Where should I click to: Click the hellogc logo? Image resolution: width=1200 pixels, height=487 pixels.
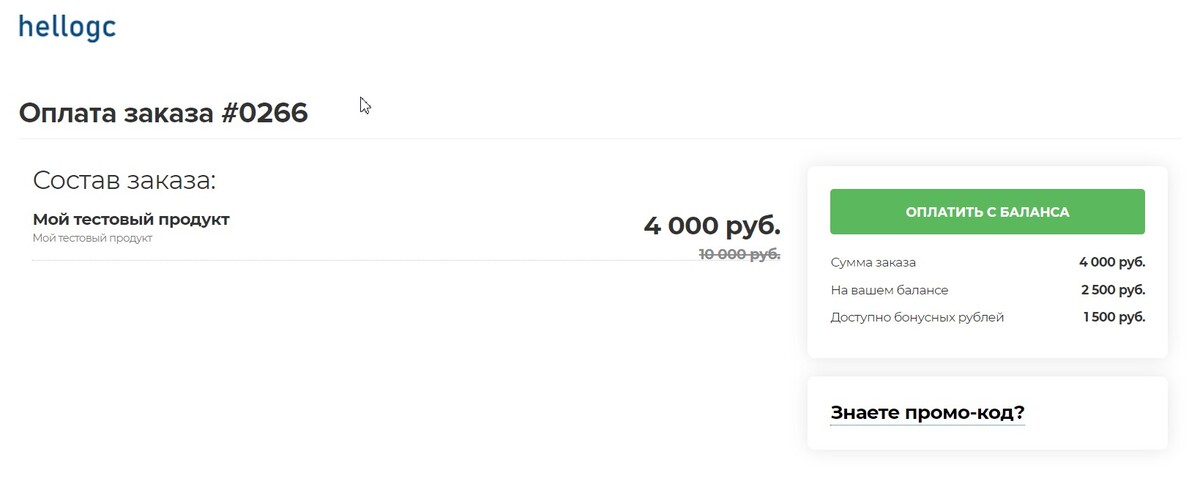pos(67,26)
